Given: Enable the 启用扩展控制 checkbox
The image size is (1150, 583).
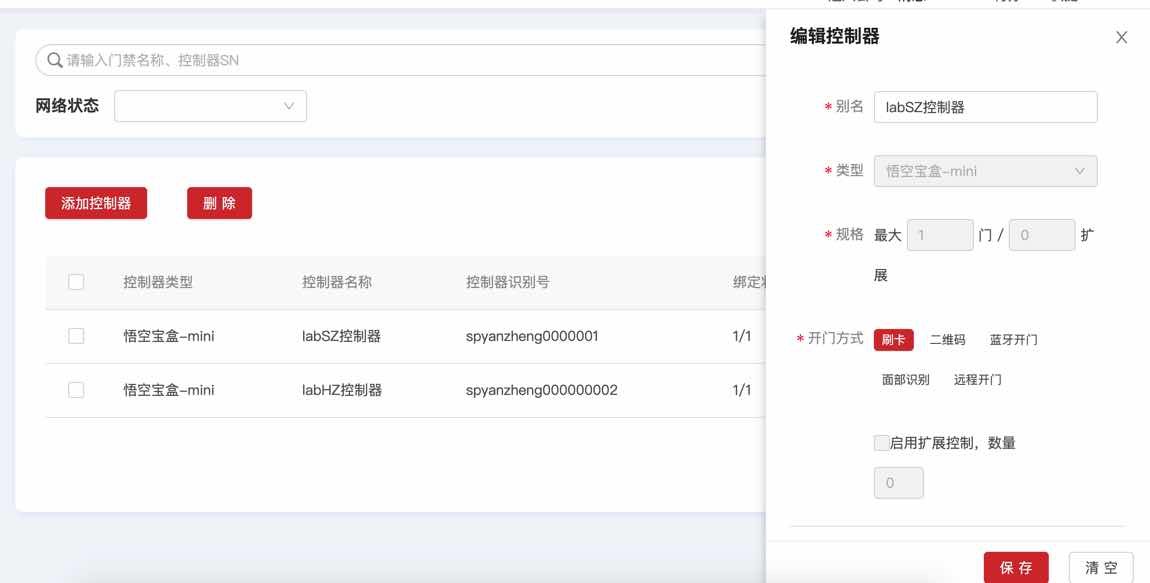Looking at the screenshot, I should (881, 443).
